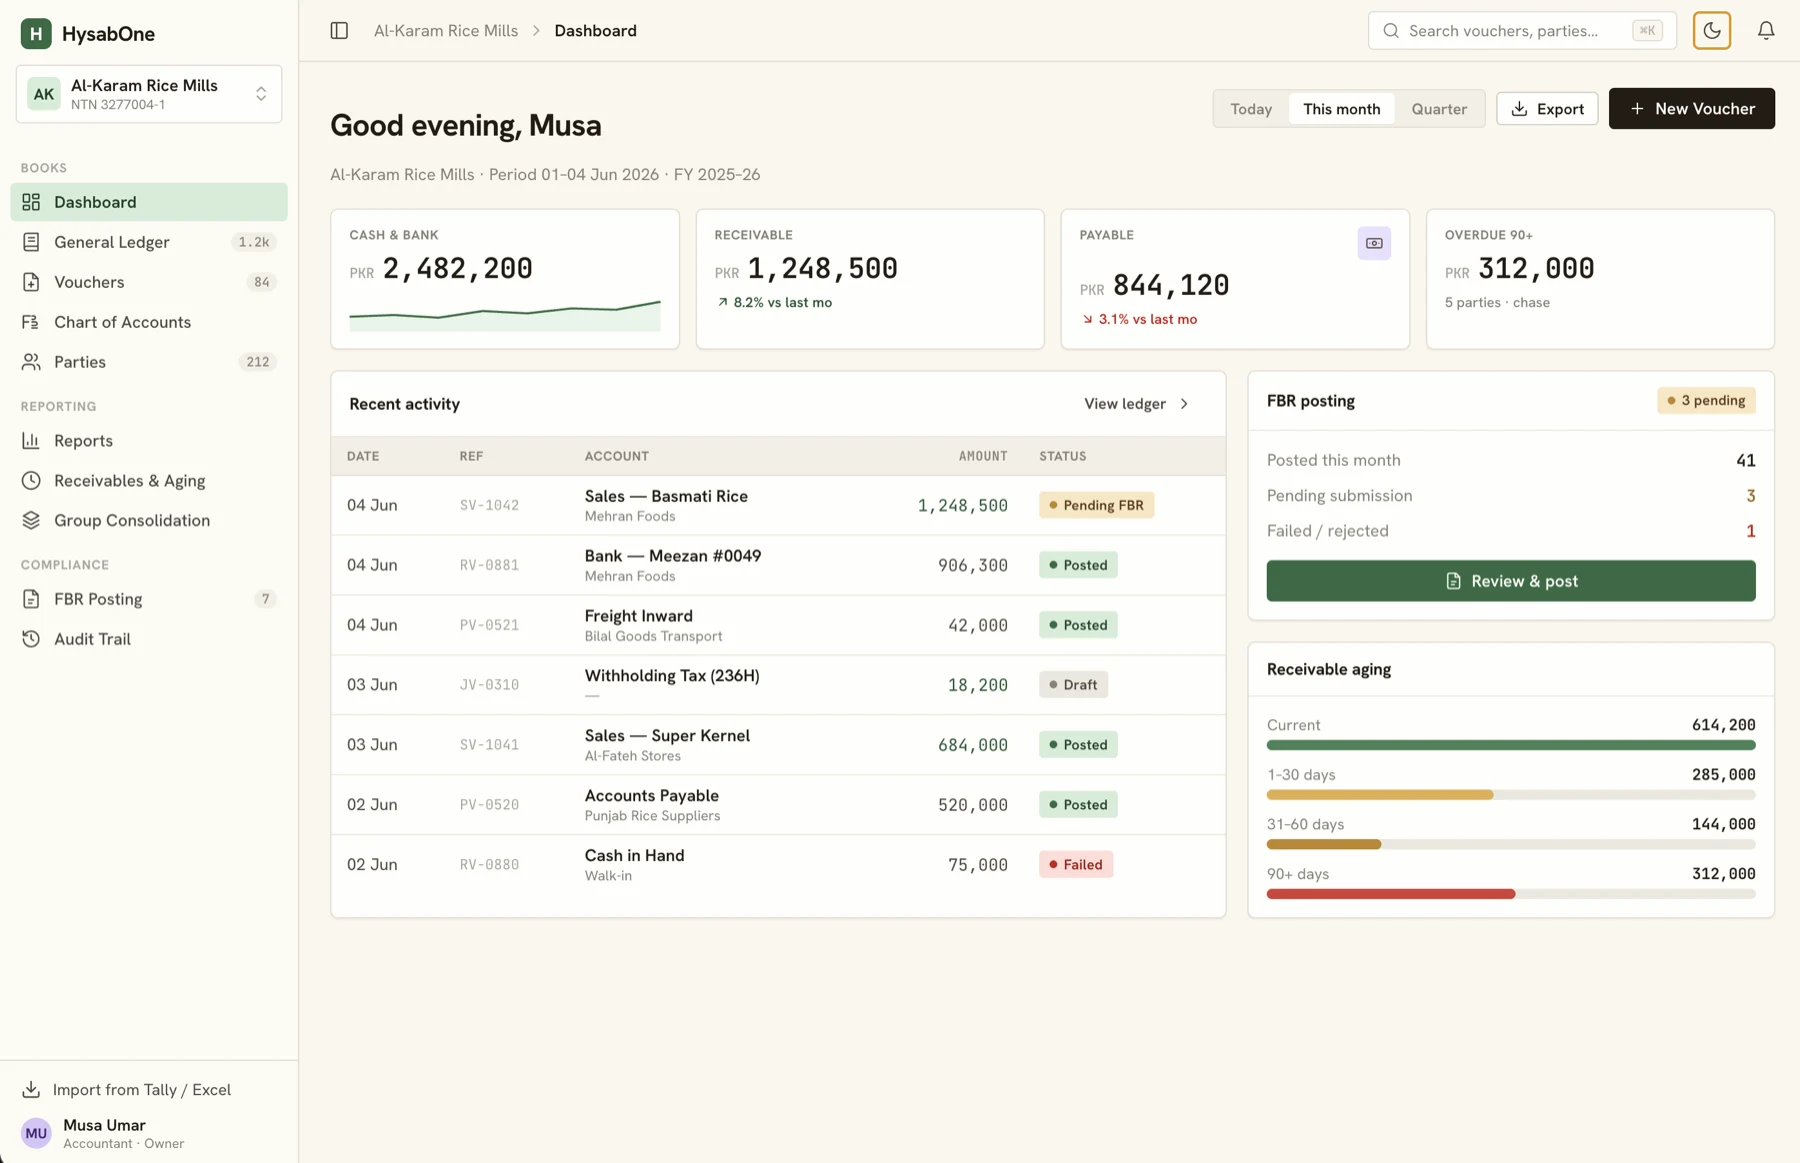The height and width of the screenshot is (1163, 1800).
Task: Open the Accounts Payable PV-0520 entry
Action: click(x=778, y=805)
